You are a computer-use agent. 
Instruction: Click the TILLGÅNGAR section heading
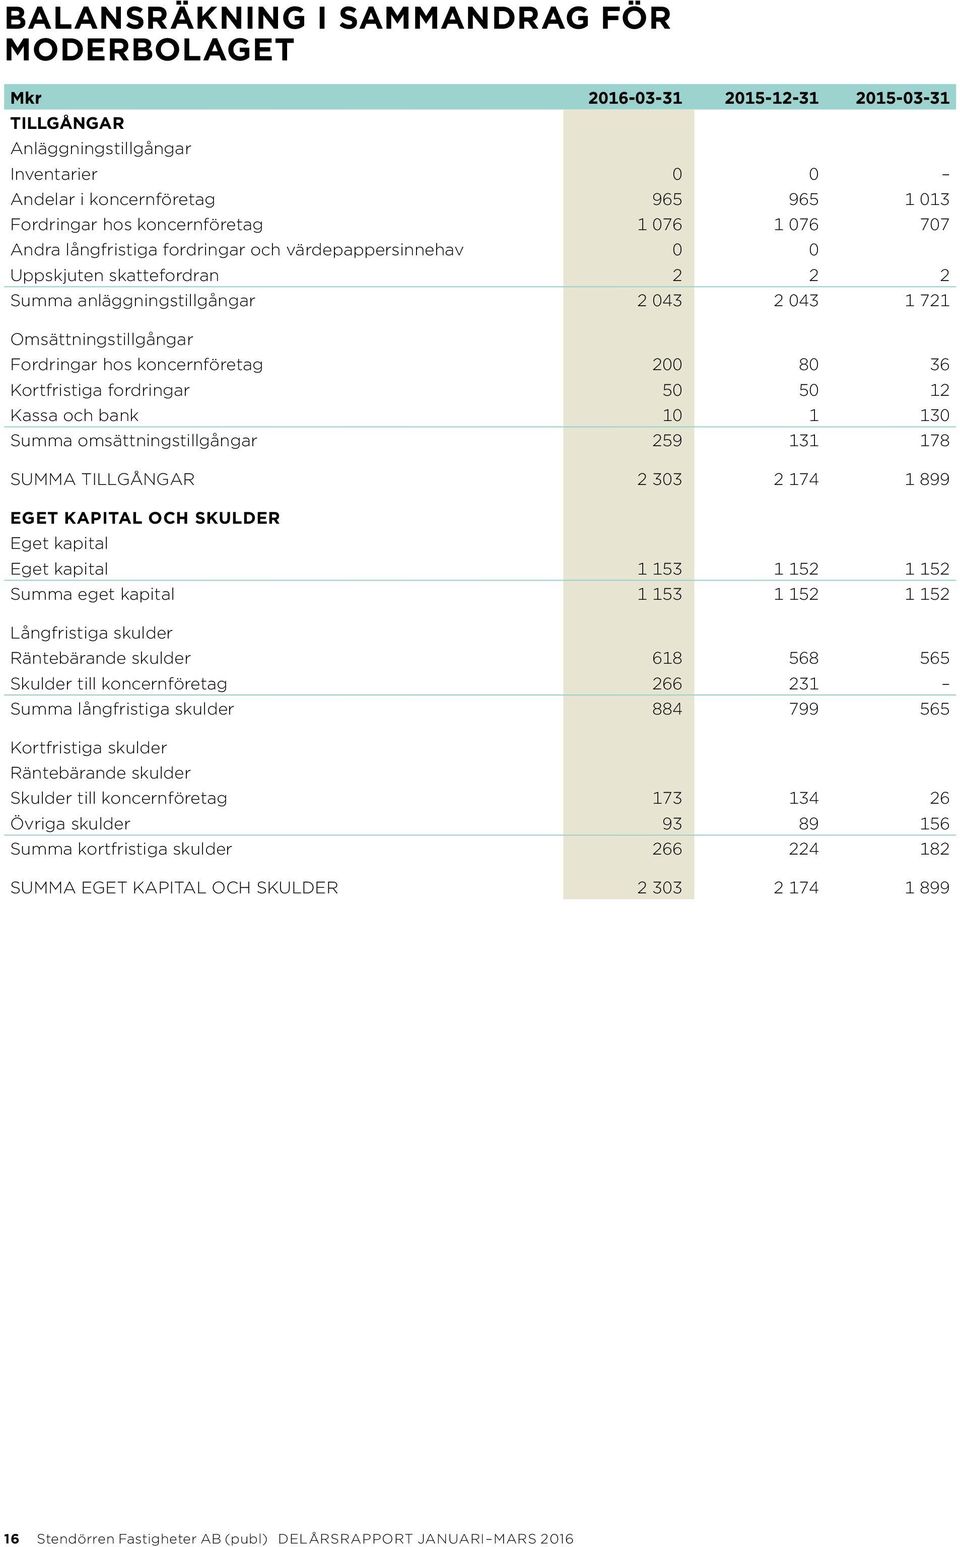coord(67,123)
